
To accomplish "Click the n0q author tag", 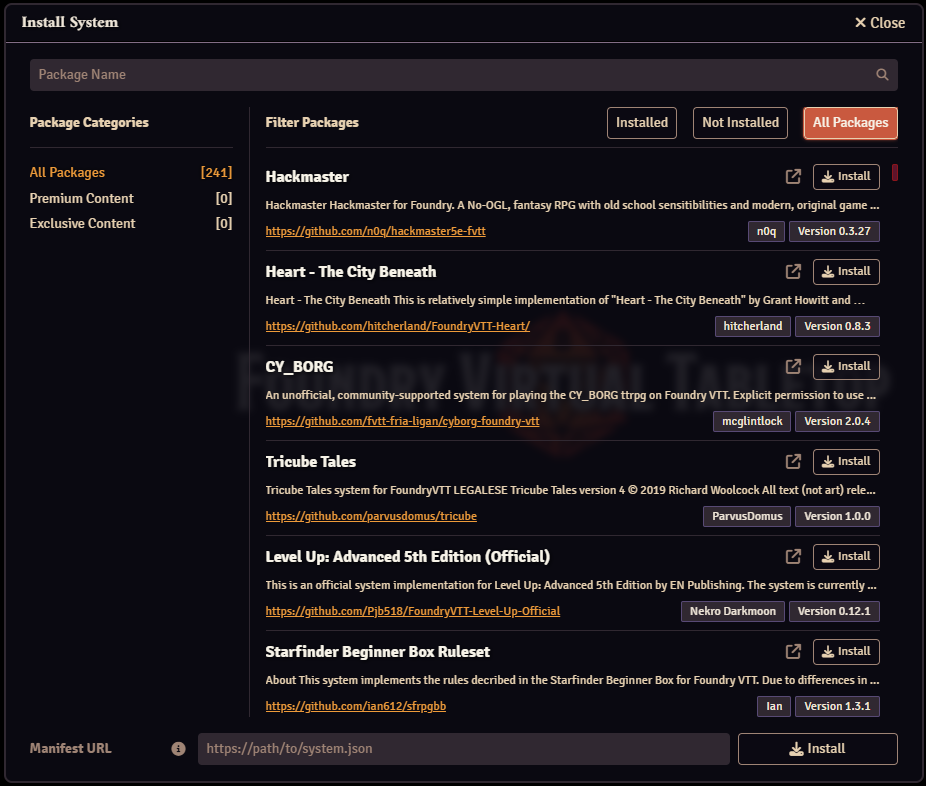I will click(766, 231).
